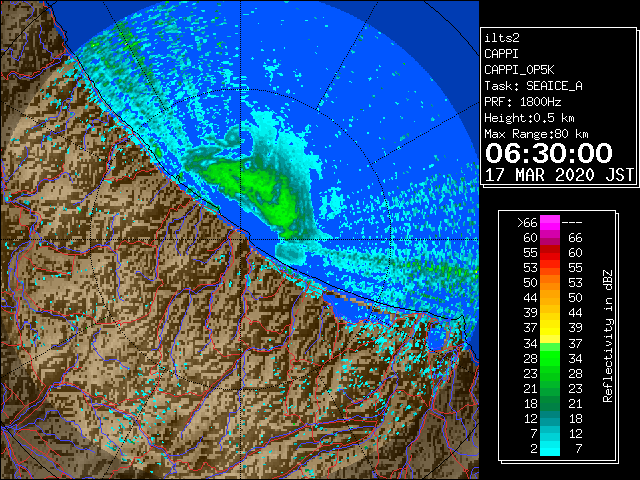Click the bright green 28-34 dBZ legend band
The height and width of the screenshot is (480, 640).
550,358
